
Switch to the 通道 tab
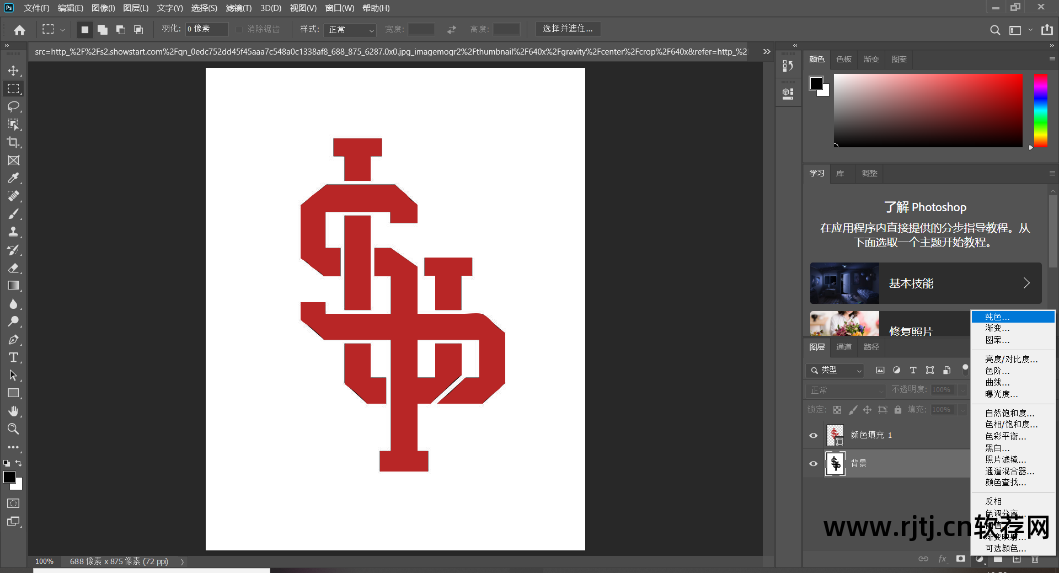pos(844,347)
